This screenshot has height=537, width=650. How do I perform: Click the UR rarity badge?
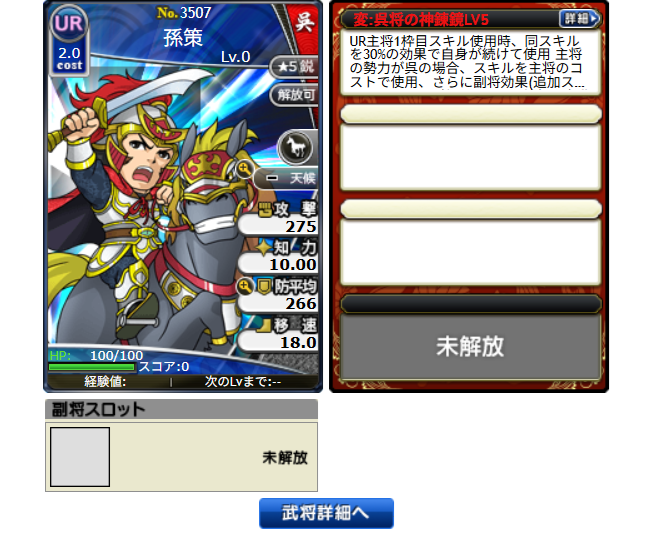(69, 24)
